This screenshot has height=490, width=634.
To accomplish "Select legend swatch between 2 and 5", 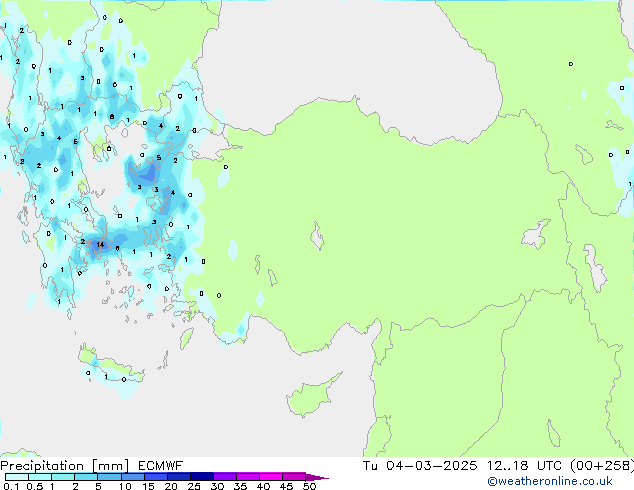I will [86, 477].
